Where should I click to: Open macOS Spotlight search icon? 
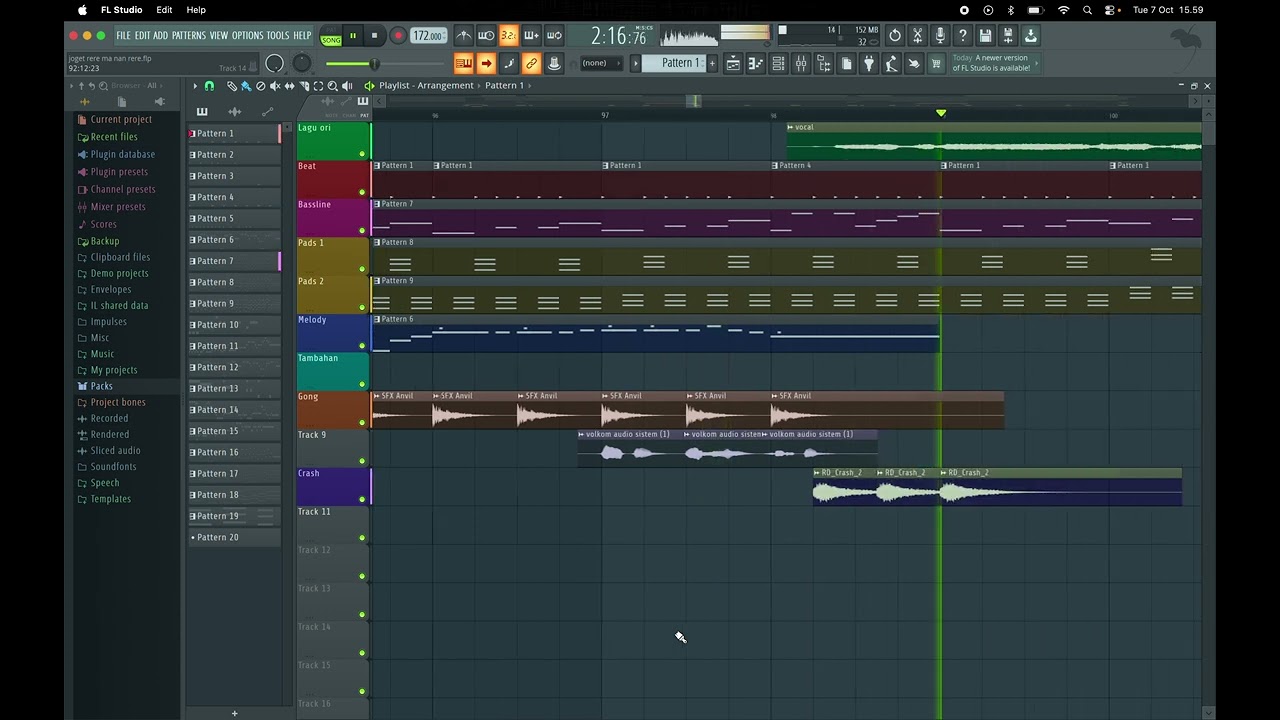tap(1087, 10)
